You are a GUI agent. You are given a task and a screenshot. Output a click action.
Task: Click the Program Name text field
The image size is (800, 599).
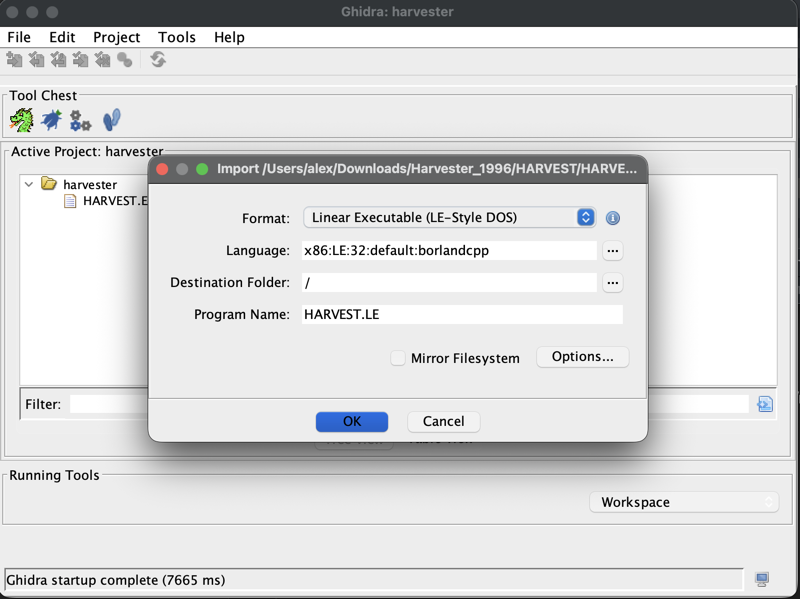[461, 314]
